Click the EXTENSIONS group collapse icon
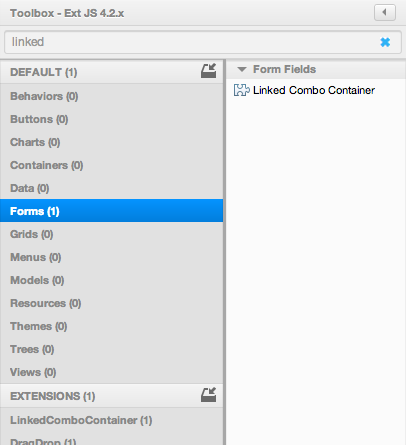This screenshot has height=445, width=406. tap(209, 395)
